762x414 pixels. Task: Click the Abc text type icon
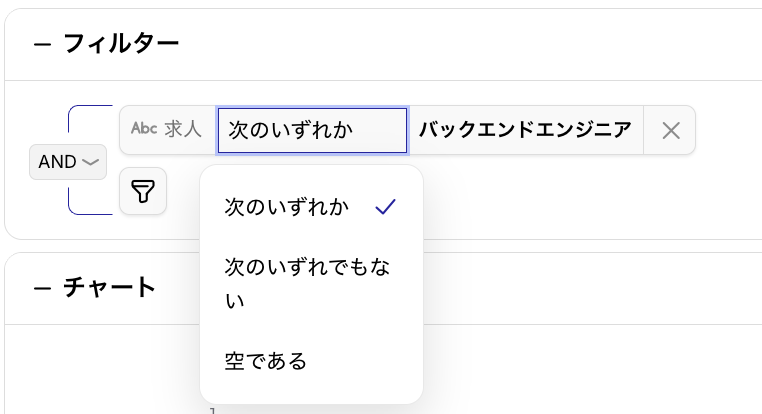145,129
